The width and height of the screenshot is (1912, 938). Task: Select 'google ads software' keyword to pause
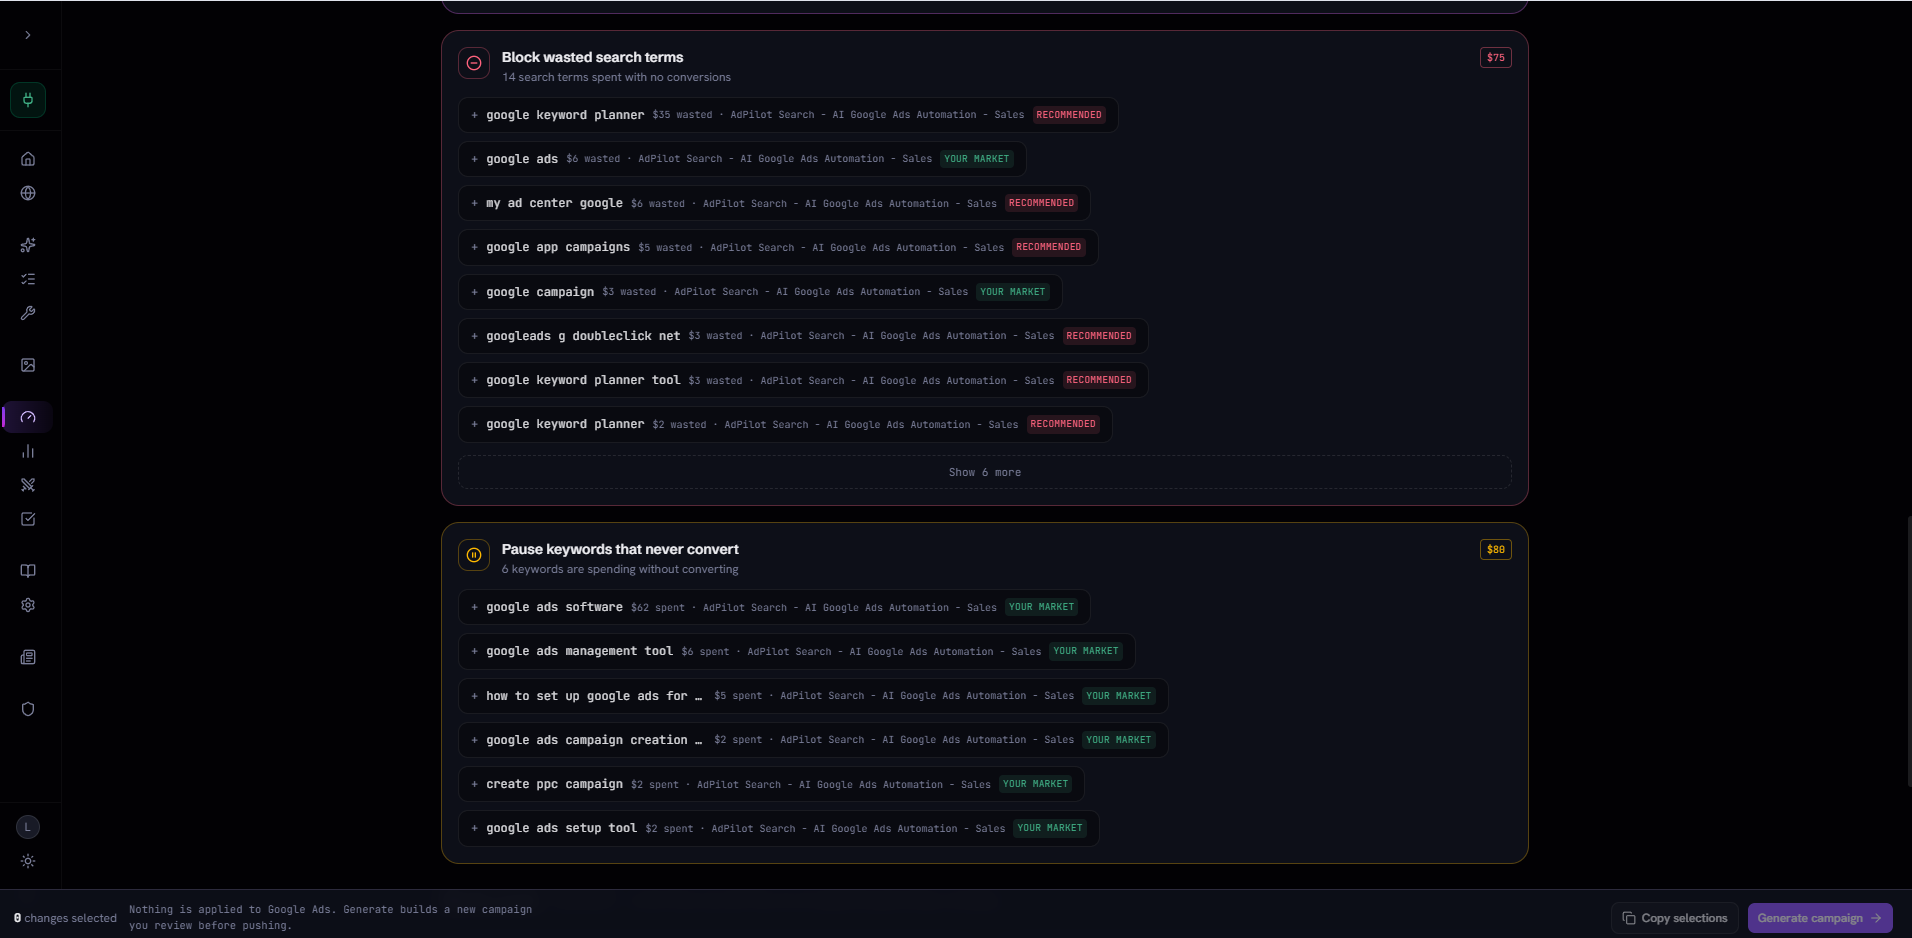click(x=774, y=607)
